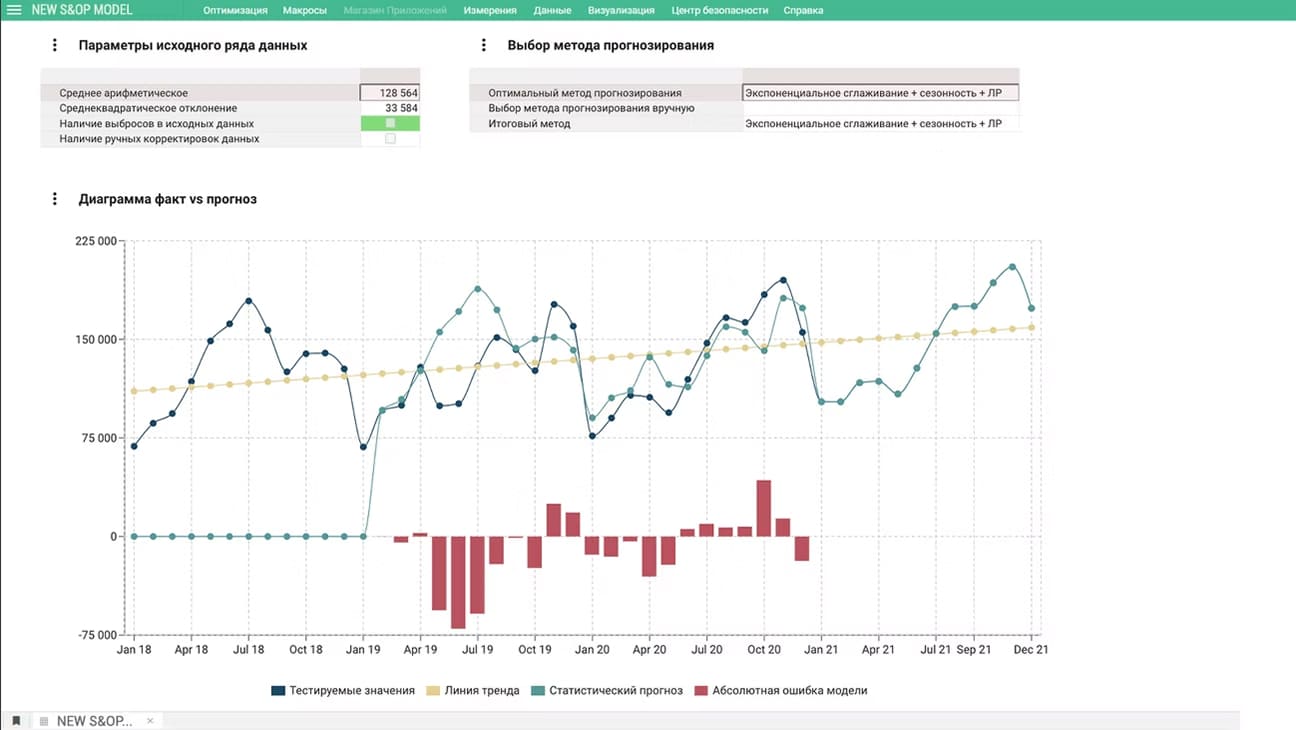Open options for Параметры исходного ряда данных panel

click(55, 45)
